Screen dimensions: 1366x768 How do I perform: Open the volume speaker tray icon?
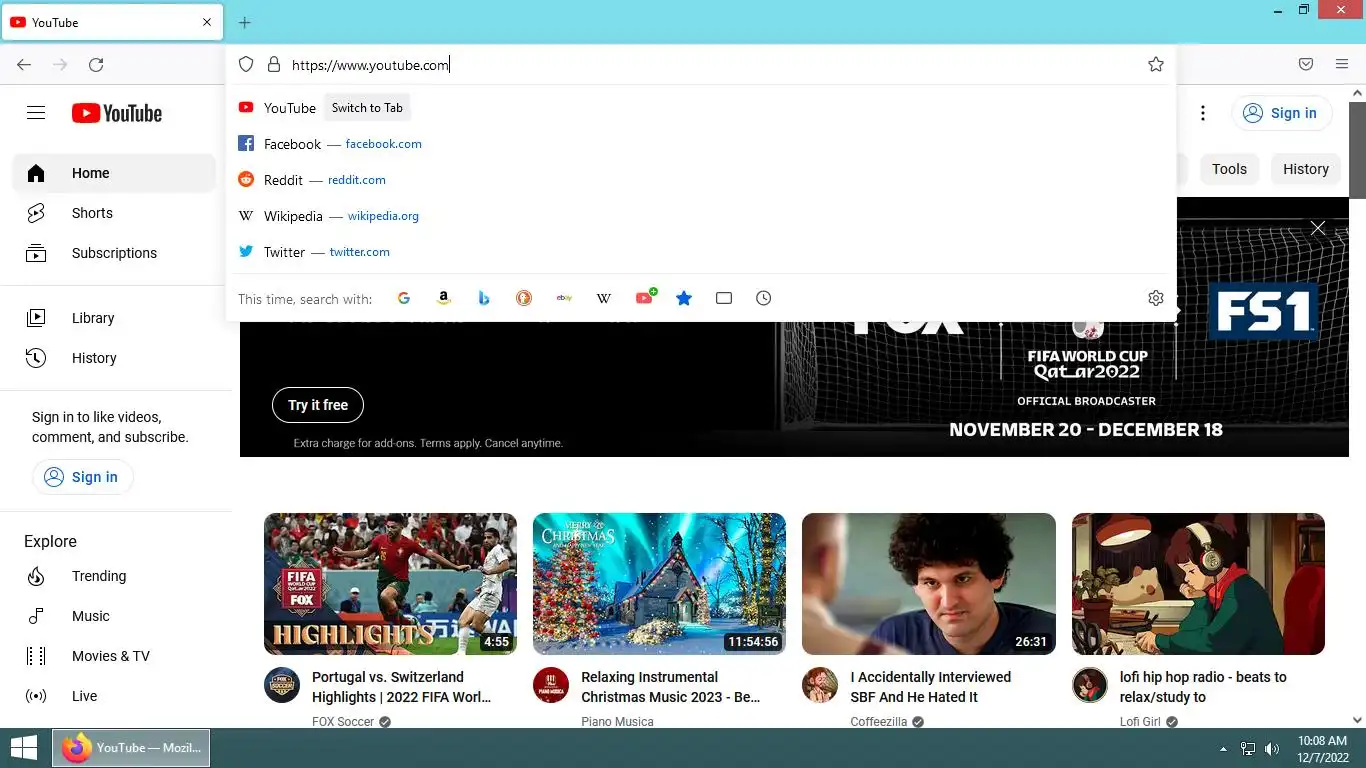(x=1272, y=748)
